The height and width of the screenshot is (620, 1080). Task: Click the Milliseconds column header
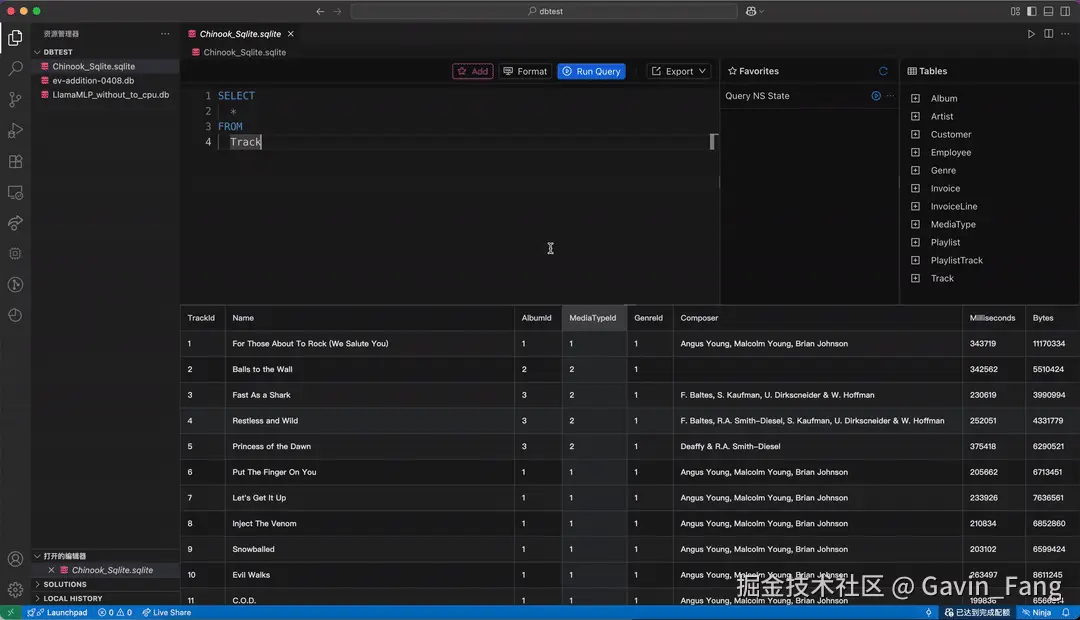[x=992, y=318]
